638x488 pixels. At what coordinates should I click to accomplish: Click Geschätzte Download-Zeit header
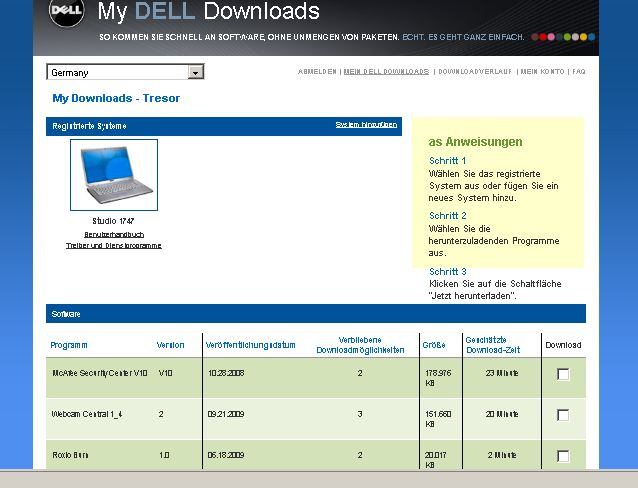tap(493, 345)
